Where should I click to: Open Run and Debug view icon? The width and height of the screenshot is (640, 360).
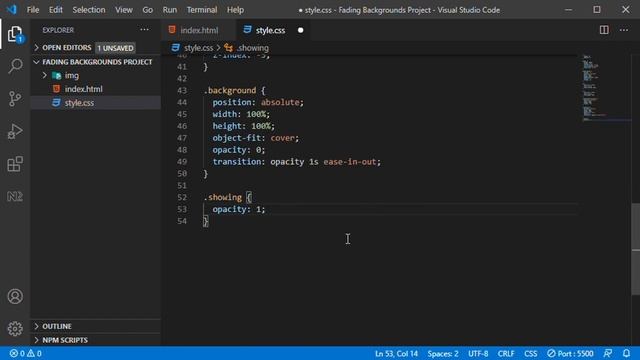15,131
